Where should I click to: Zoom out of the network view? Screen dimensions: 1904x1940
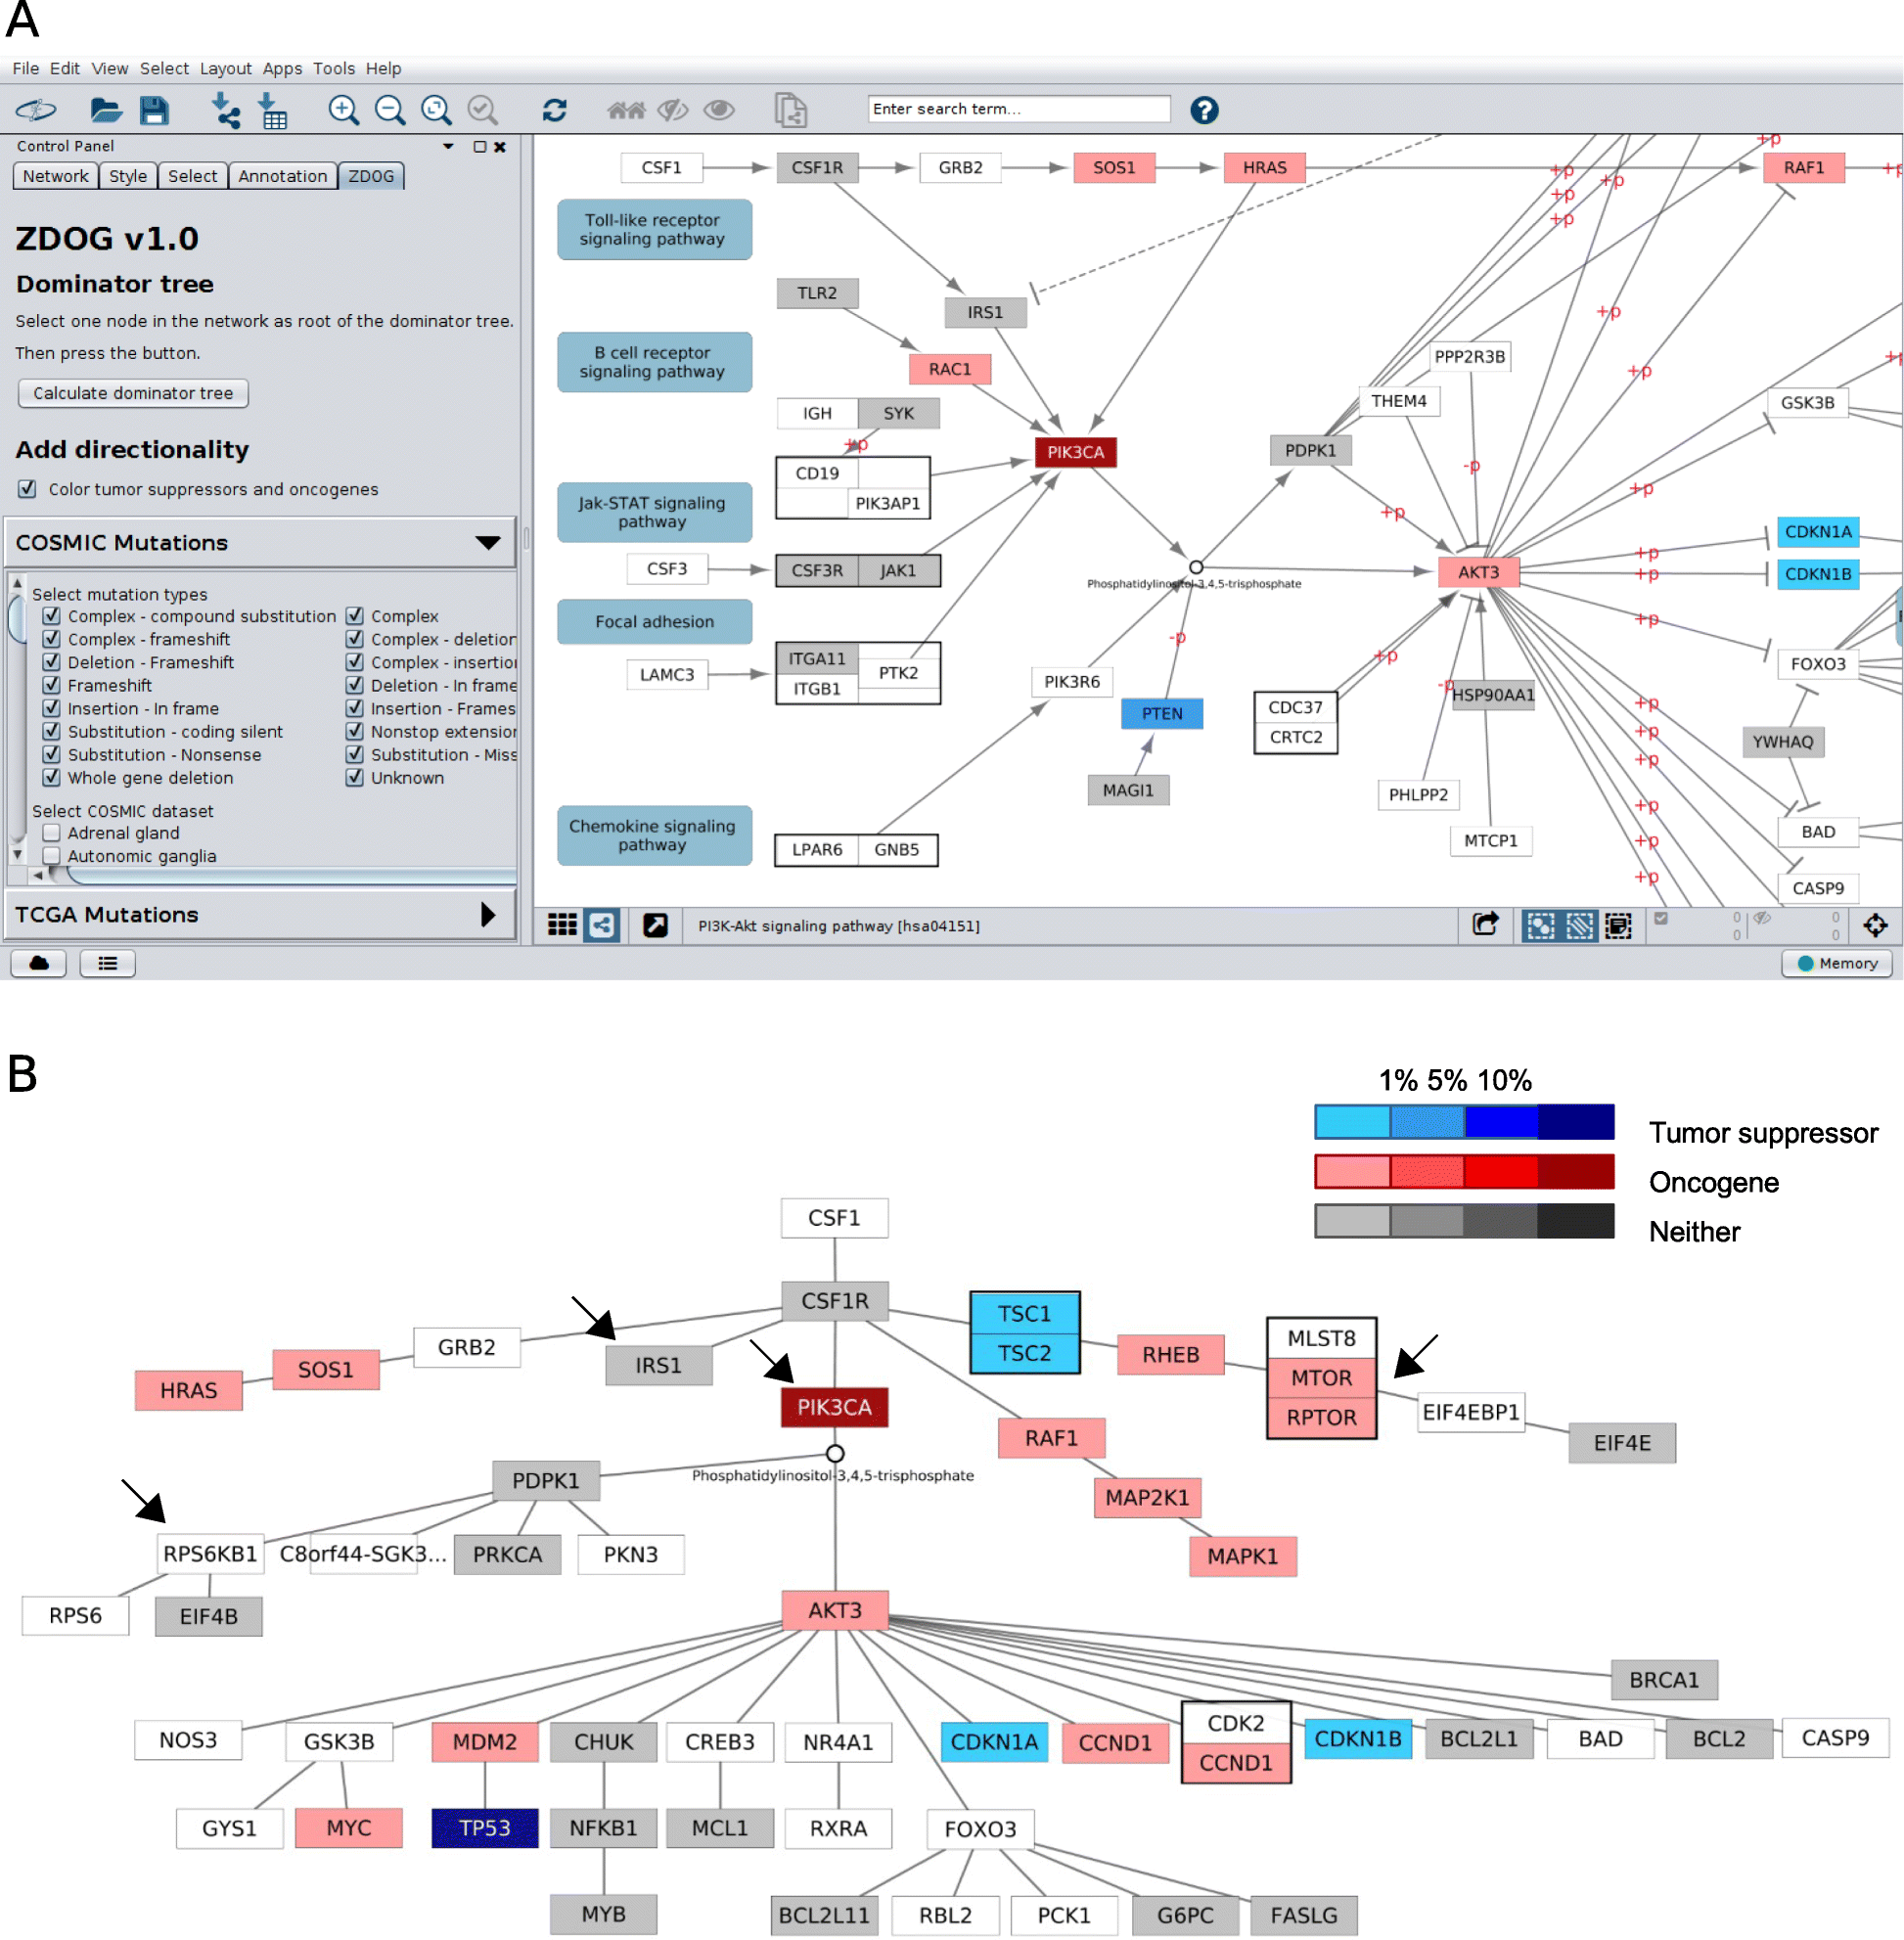tap(390, 110)
